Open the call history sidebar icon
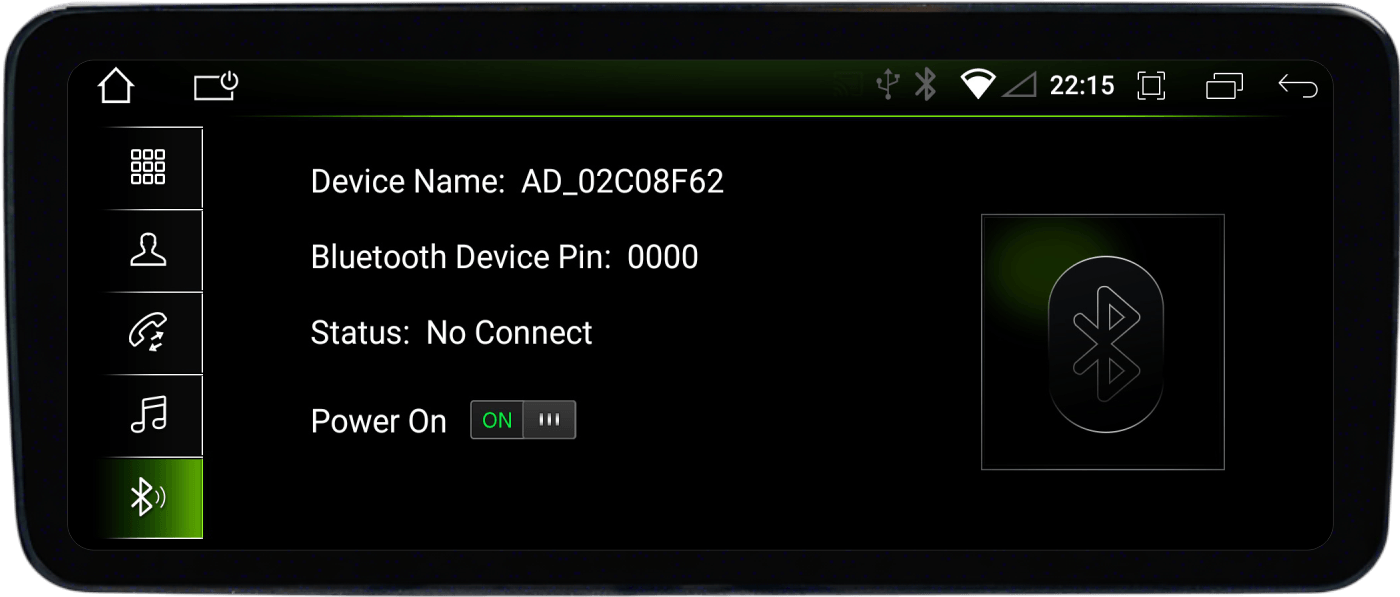The image size is (1400, 597). point(148,333)
